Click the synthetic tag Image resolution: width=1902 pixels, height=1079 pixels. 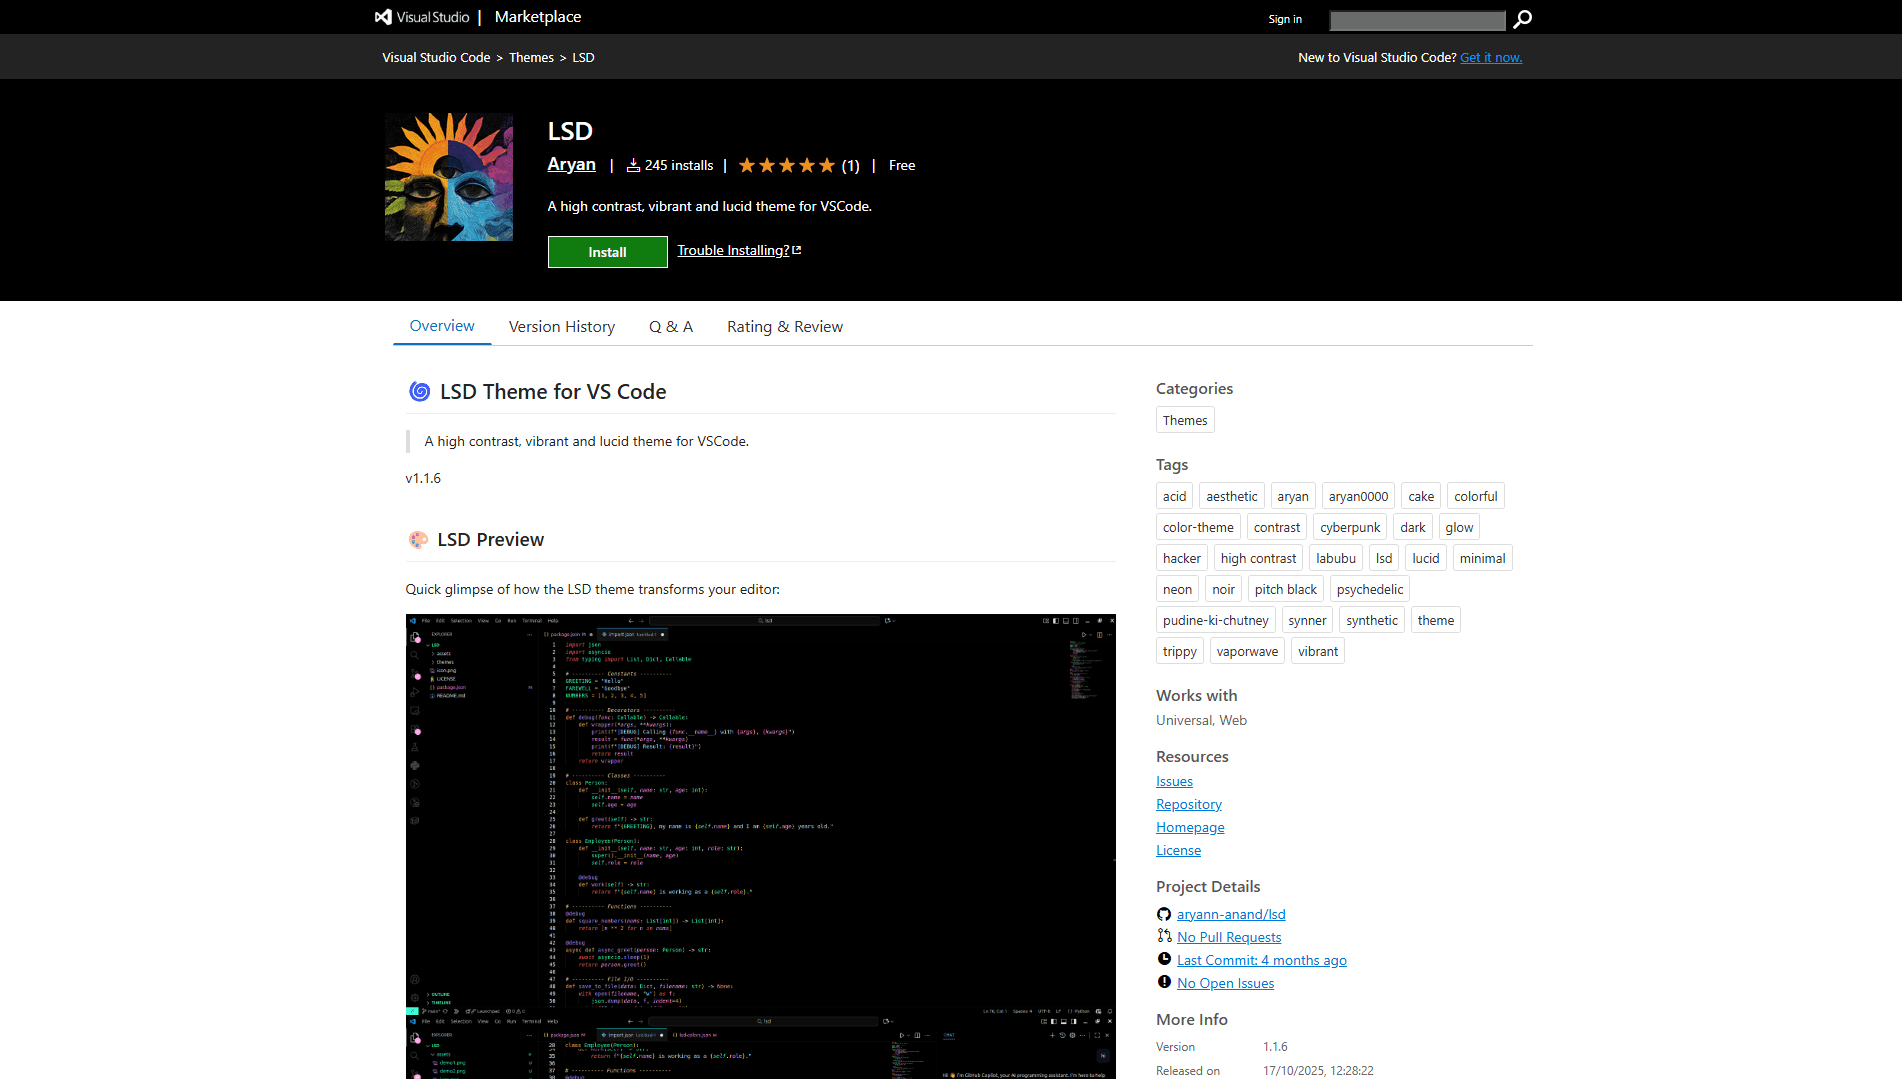click(1372, 620)
